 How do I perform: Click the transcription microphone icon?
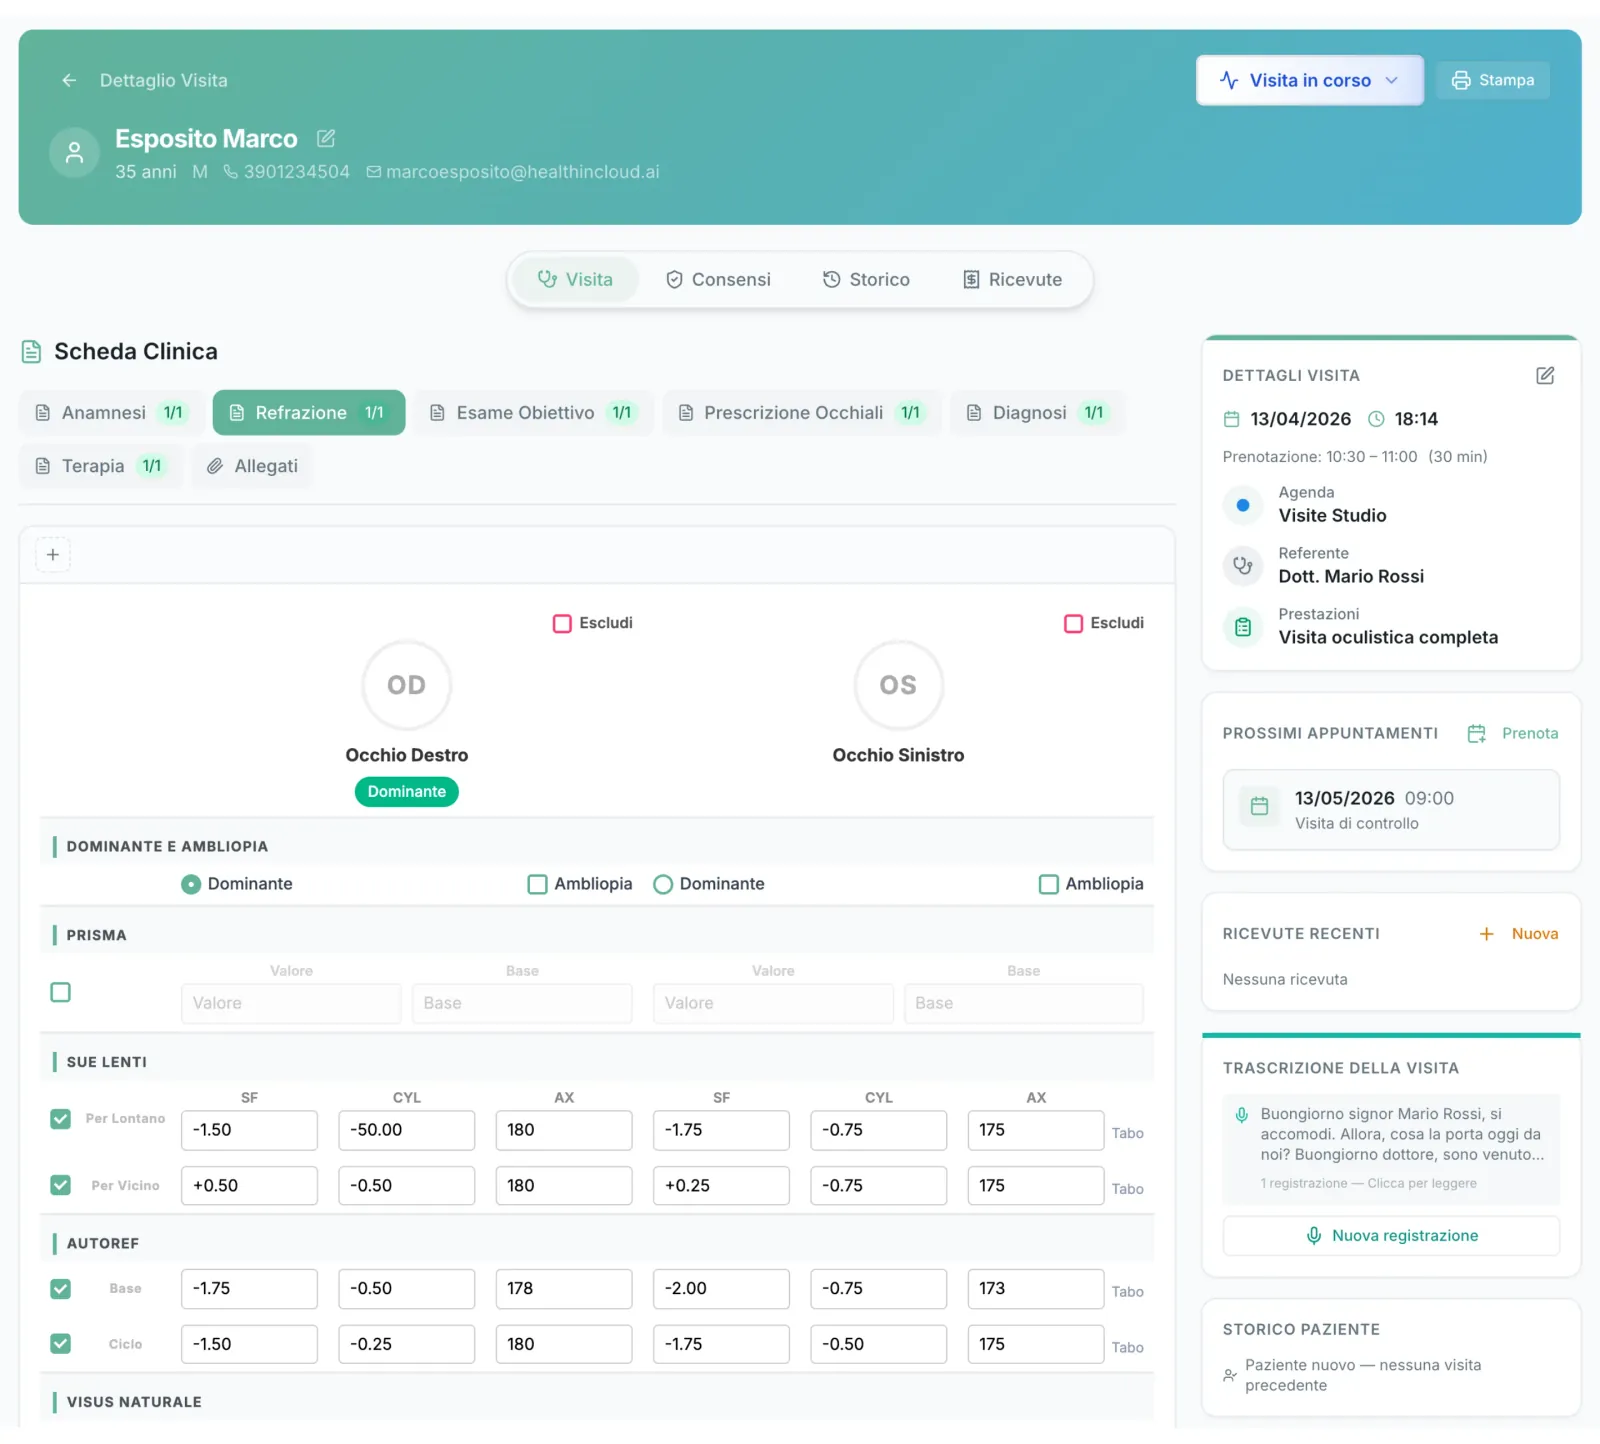click(1242, 1114)
